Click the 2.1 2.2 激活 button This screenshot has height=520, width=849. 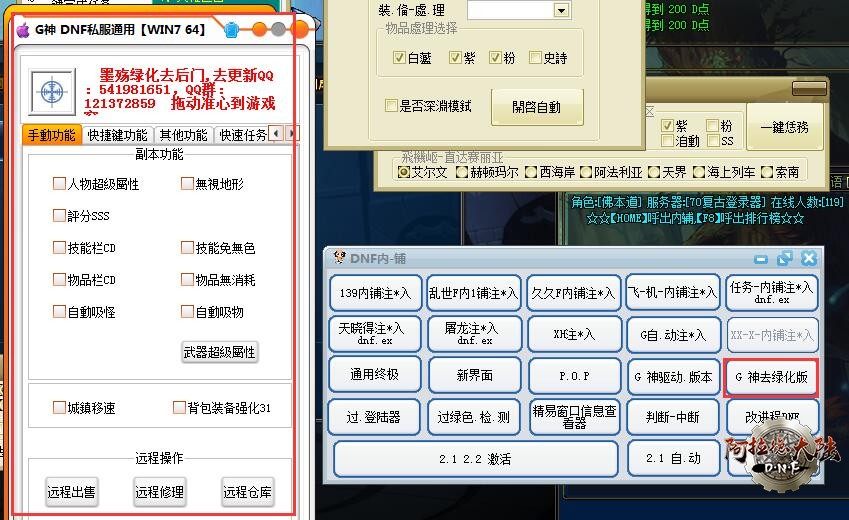(x=475, y=459)
